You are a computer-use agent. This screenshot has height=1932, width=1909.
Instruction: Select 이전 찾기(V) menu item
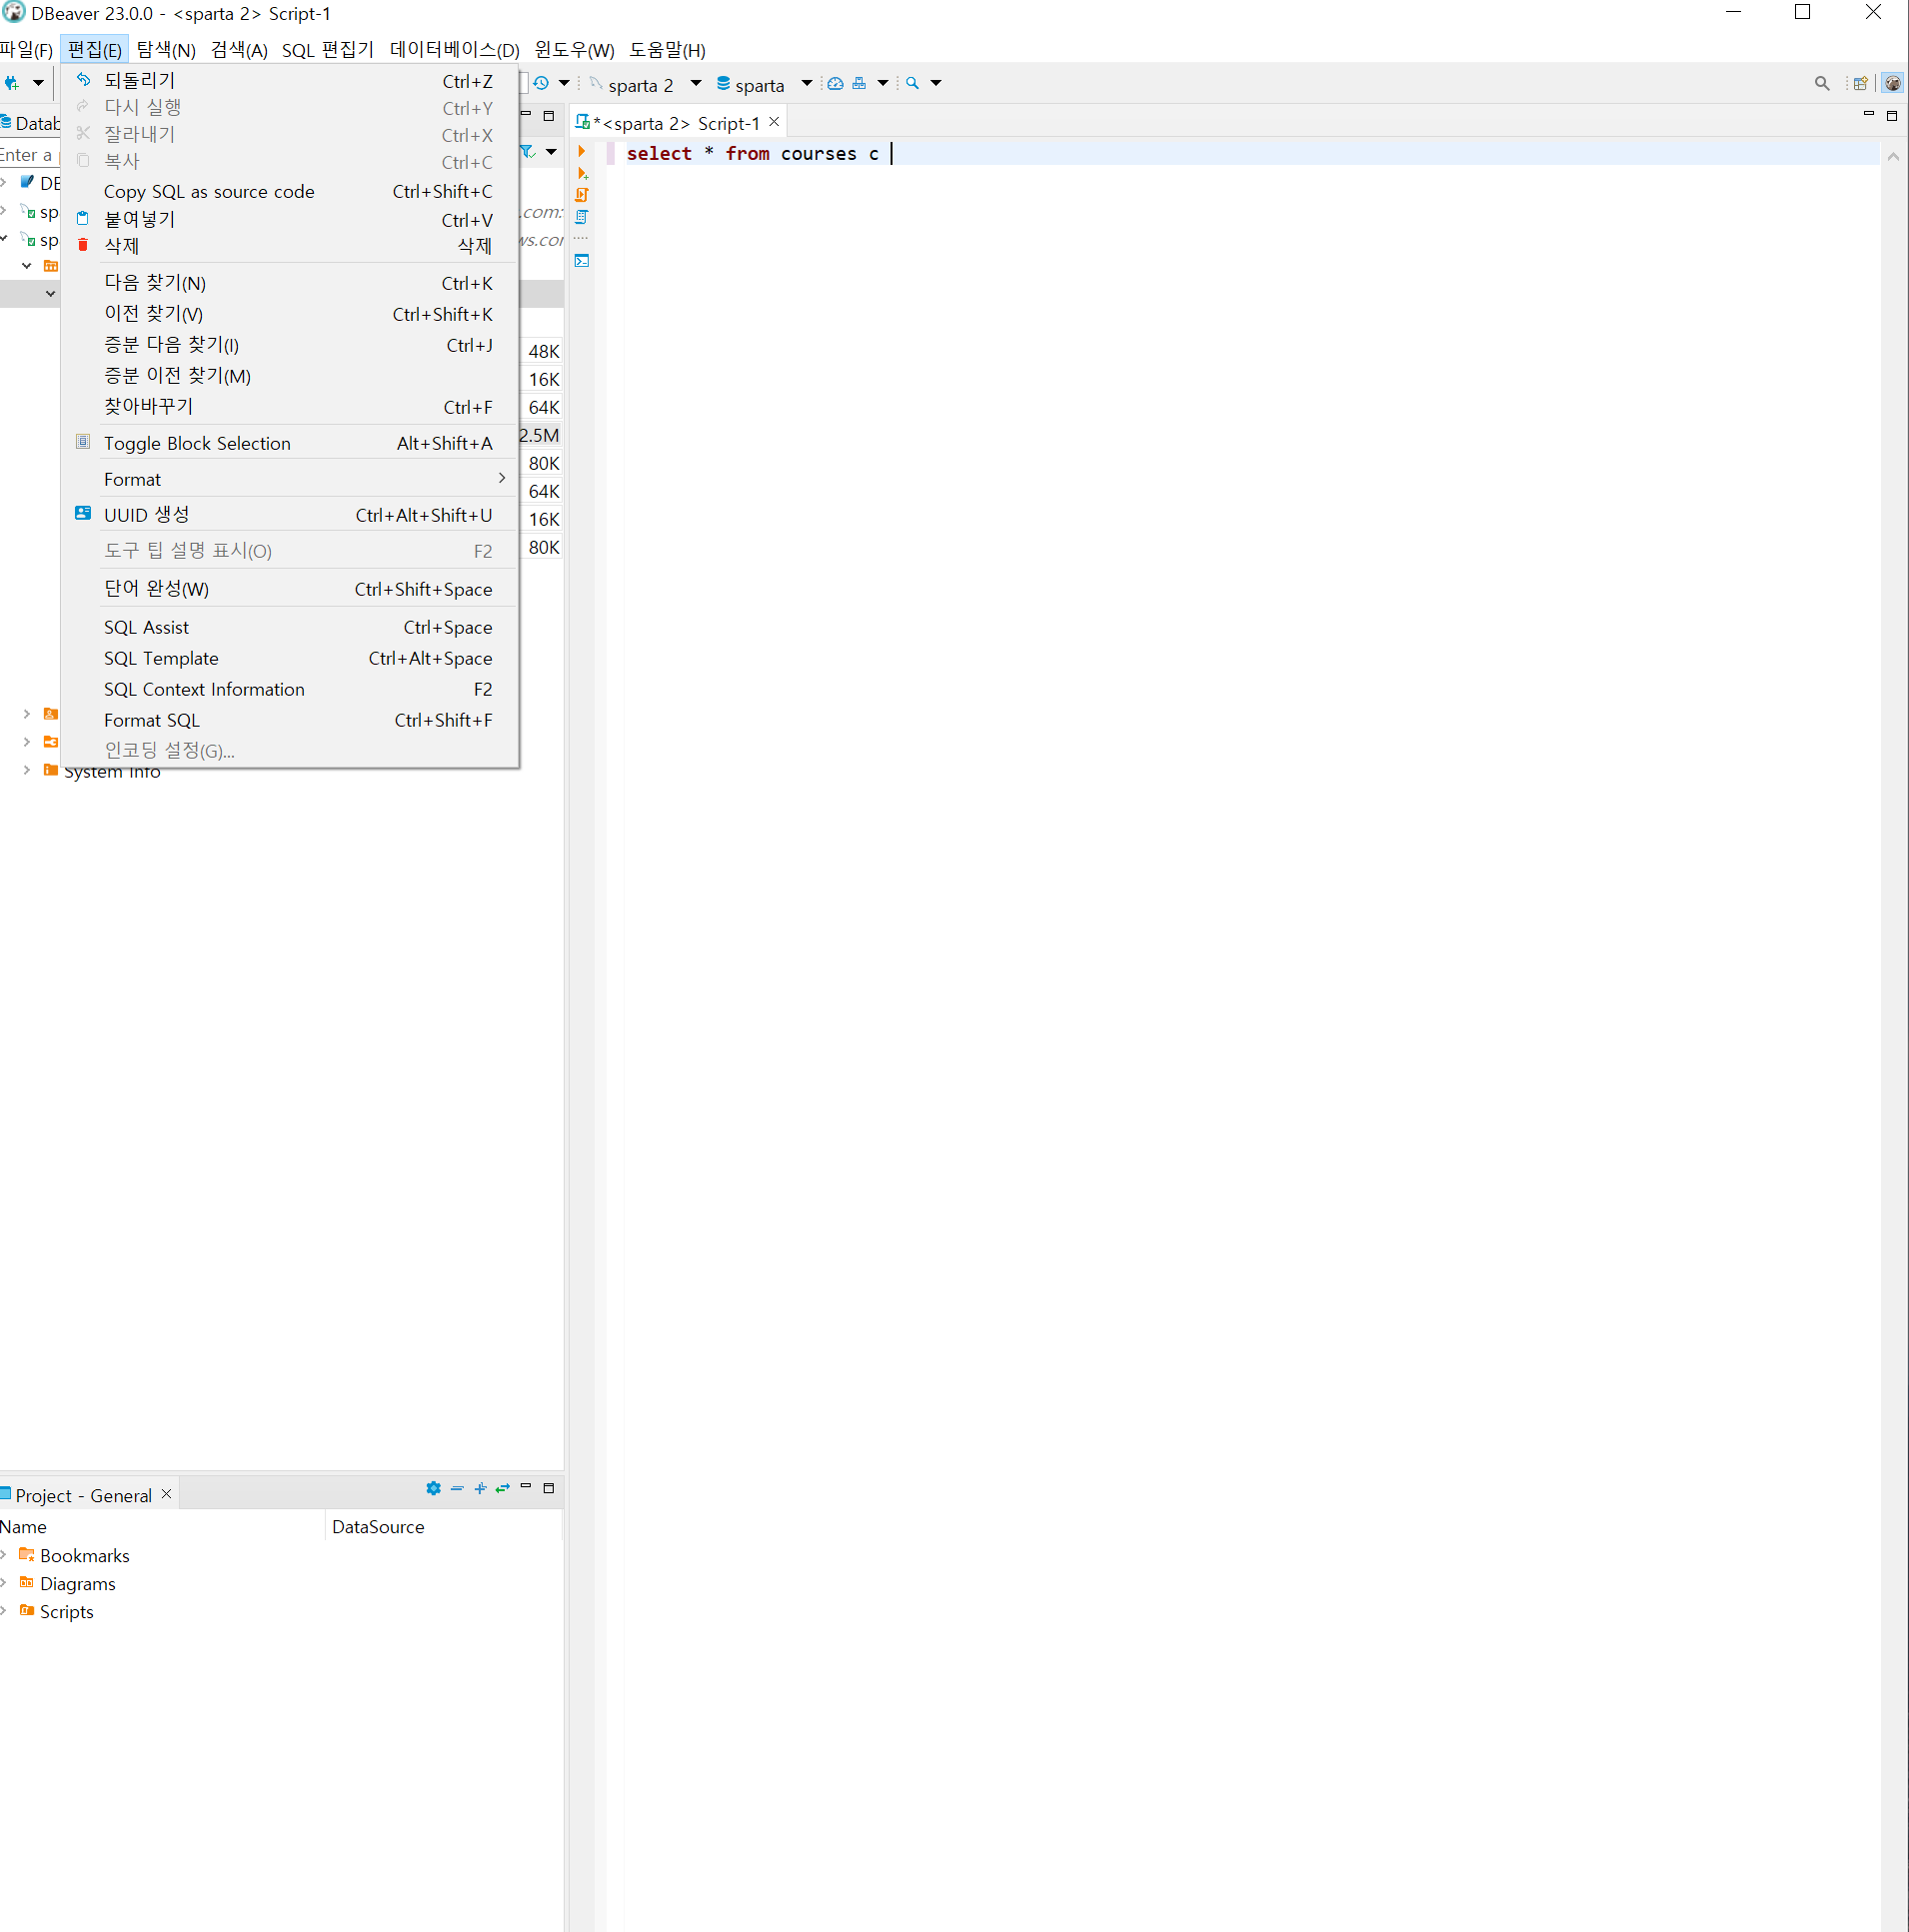(x=290, y=314)
